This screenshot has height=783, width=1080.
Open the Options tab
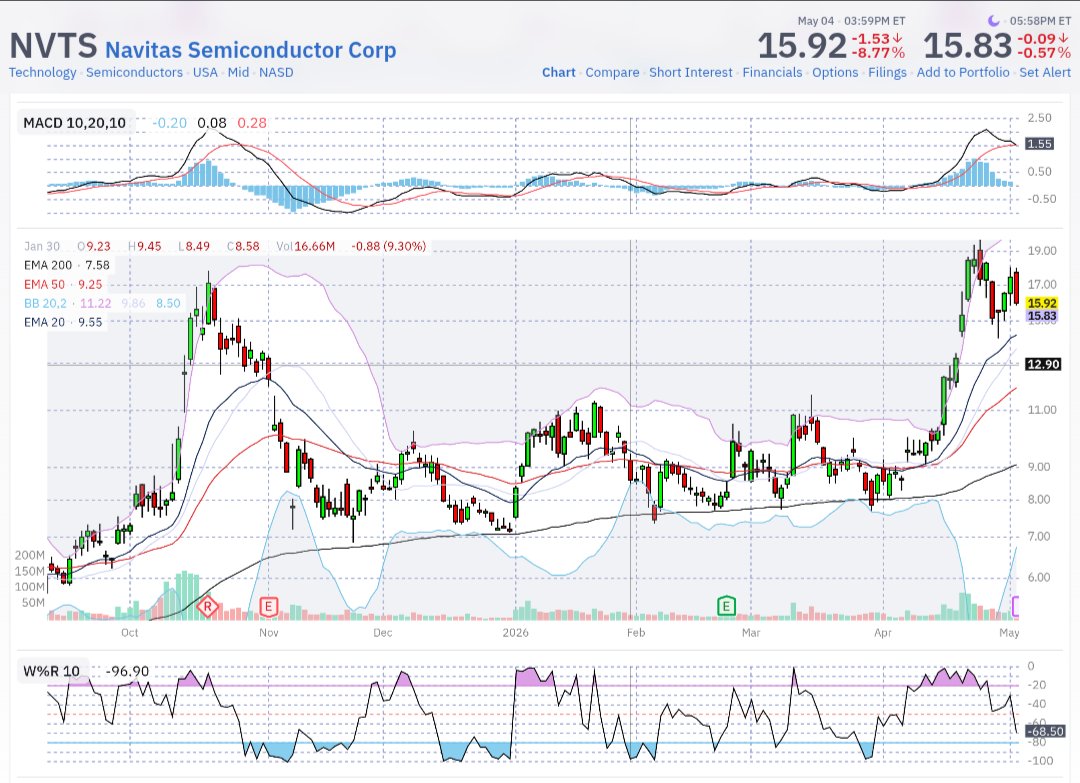(x=835, y=72)
